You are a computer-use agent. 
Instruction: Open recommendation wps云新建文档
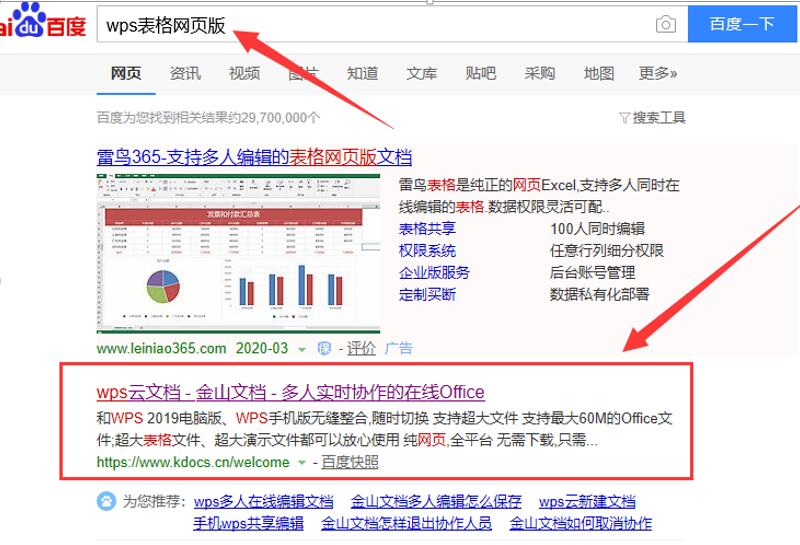[x=587, y=502]
